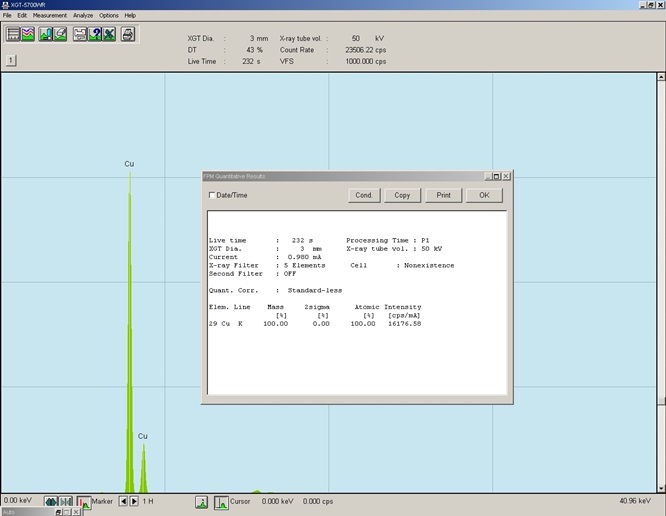
Task: Click the spectrum with exclamation mark icon
Action: (45, 34)
